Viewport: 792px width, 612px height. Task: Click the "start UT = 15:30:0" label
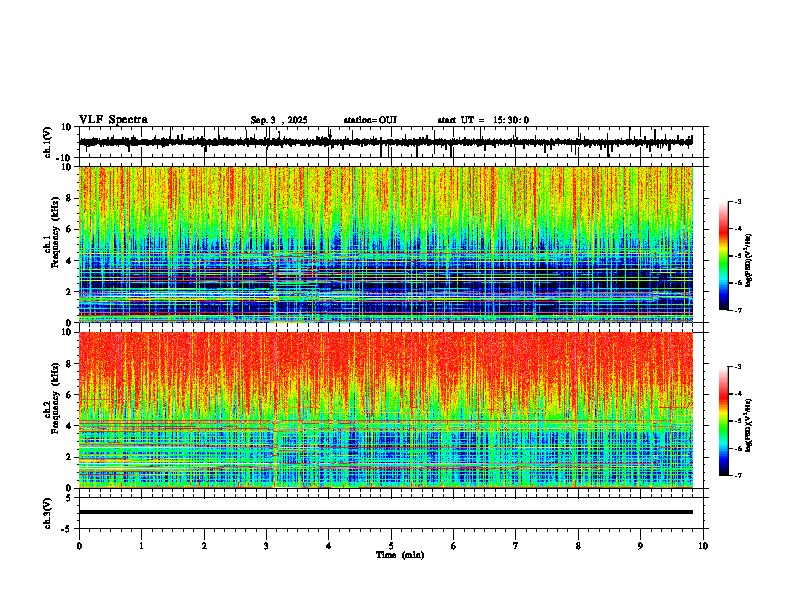[483, 120]
